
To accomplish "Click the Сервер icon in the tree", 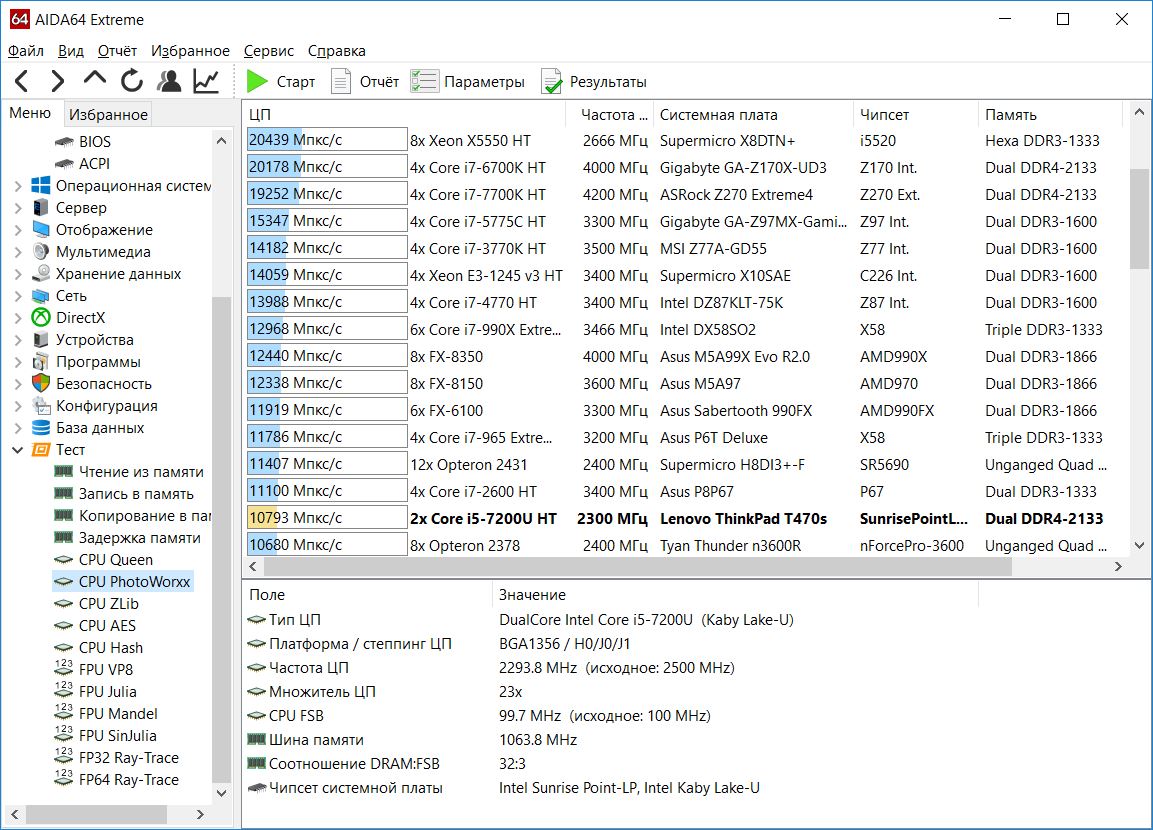I will pyautogui.click(x=41, y=207).
